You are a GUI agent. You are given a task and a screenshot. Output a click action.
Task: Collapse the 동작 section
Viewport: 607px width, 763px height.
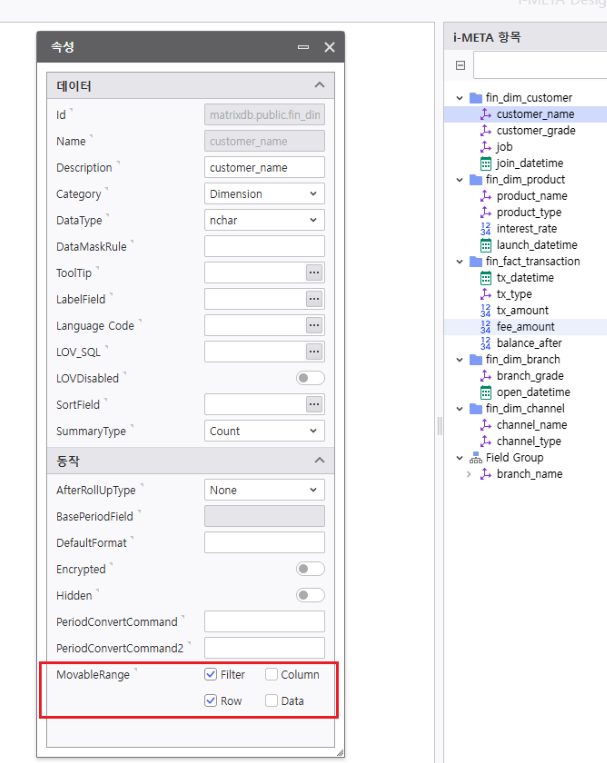point(319,460)
